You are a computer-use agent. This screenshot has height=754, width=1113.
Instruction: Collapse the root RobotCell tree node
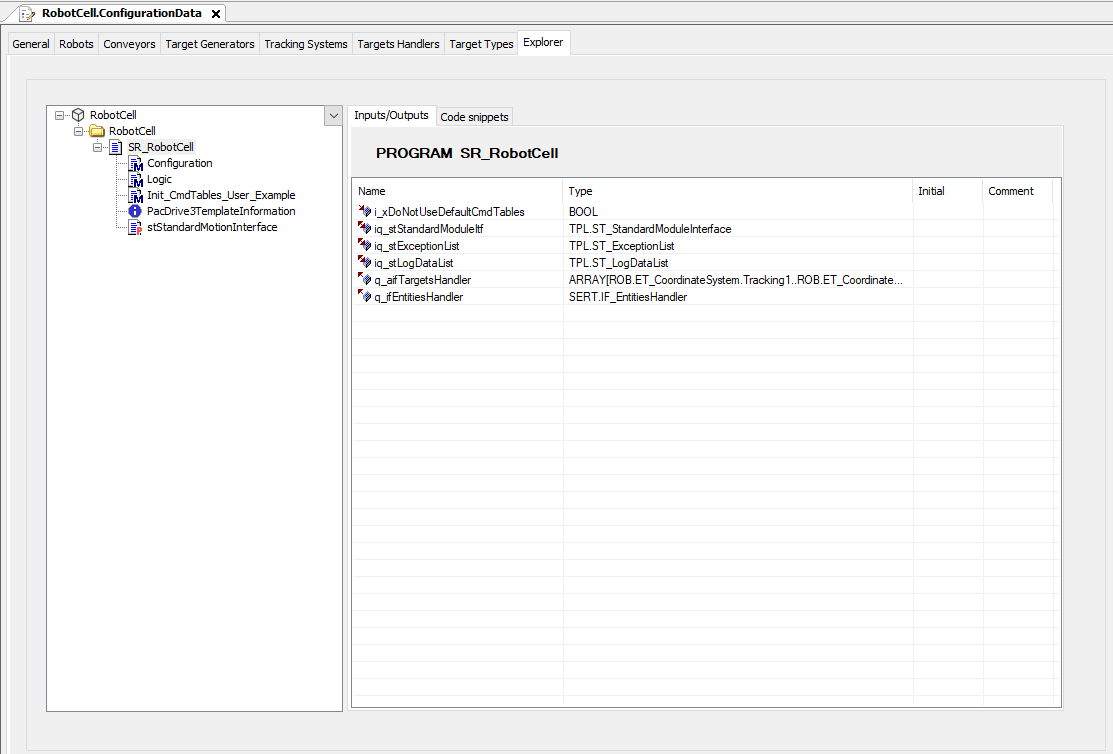60,116
